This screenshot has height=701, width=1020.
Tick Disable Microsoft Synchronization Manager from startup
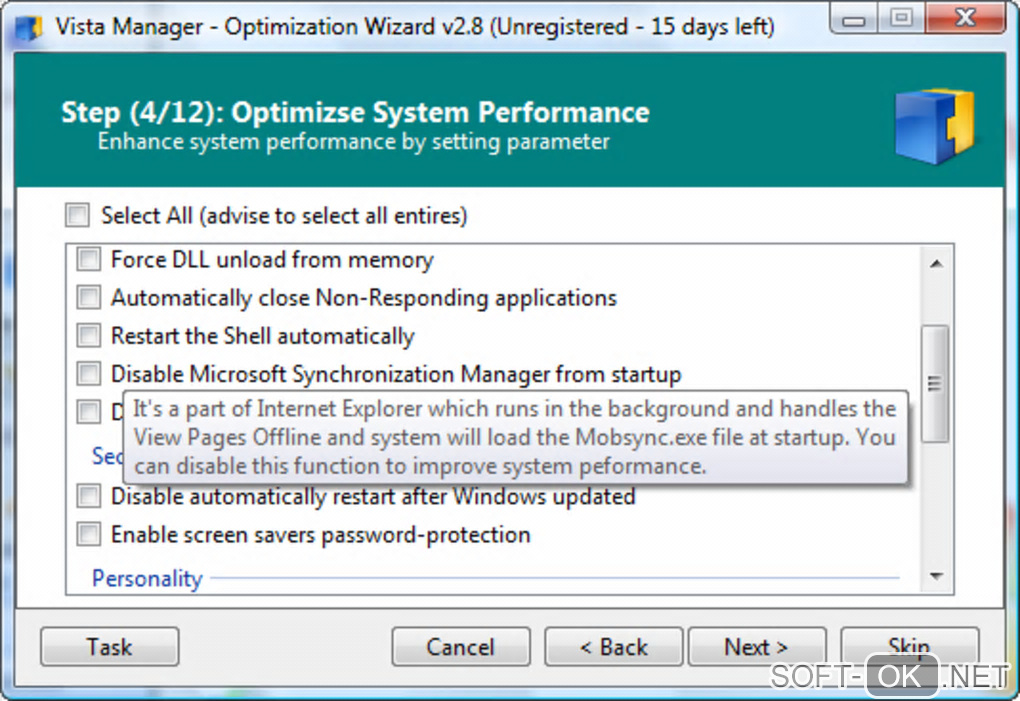pos(90,374)
